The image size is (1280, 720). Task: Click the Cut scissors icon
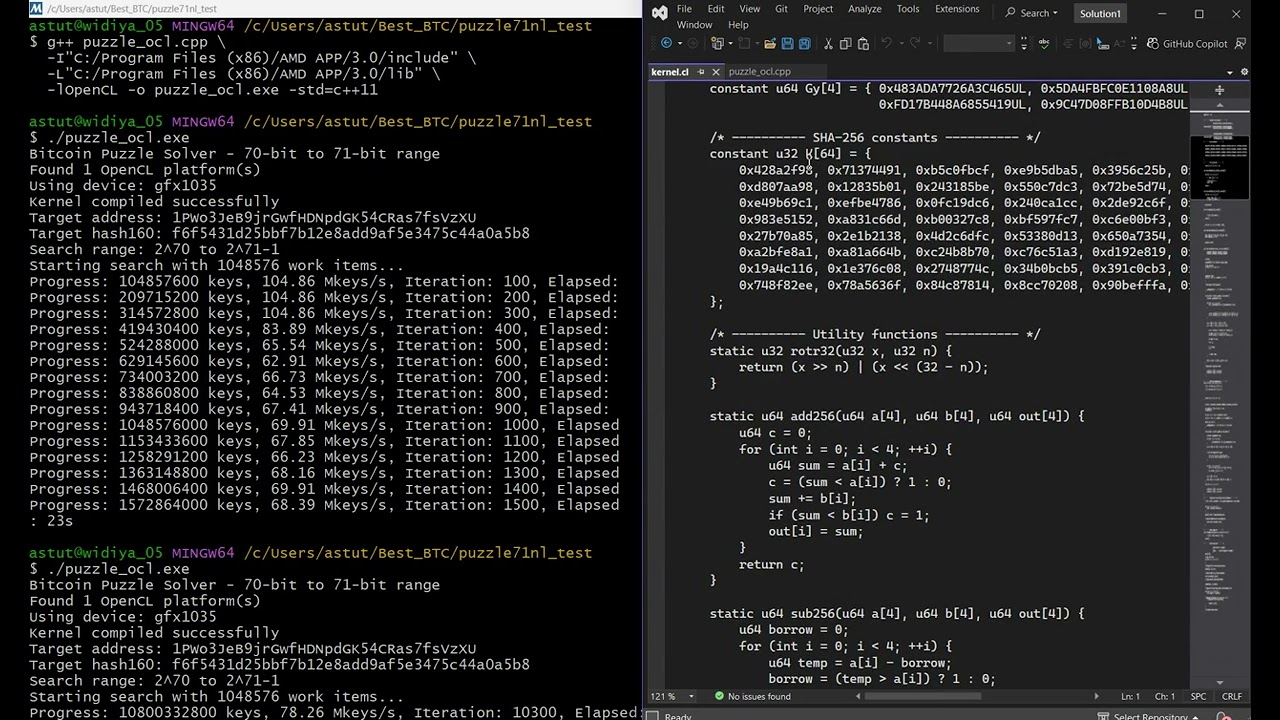coord(828,43)
